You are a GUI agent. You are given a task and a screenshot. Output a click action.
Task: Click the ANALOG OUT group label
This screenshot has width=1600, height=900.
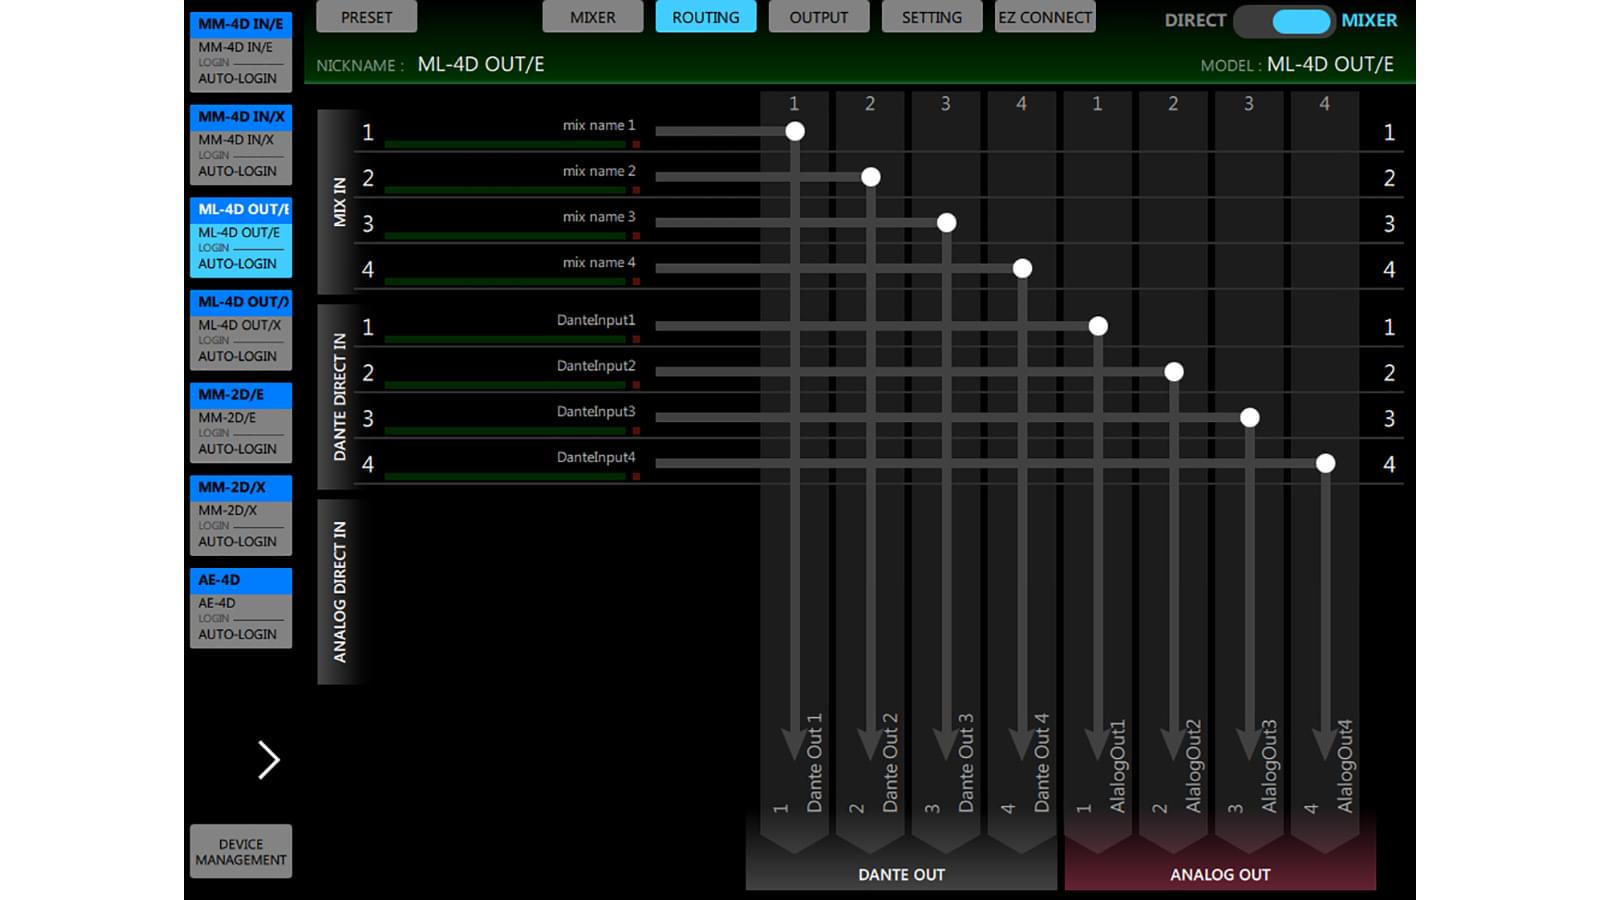pyautogui.click(x=1220, y=874)
